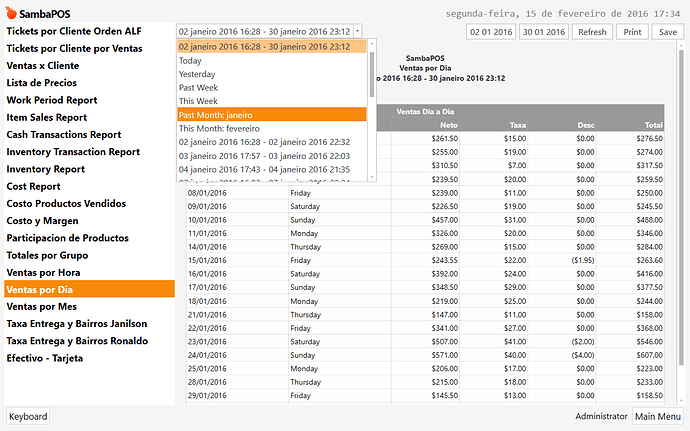
Task: Click the dropdown list scroll-down arrow
Action: pos(372,177)
